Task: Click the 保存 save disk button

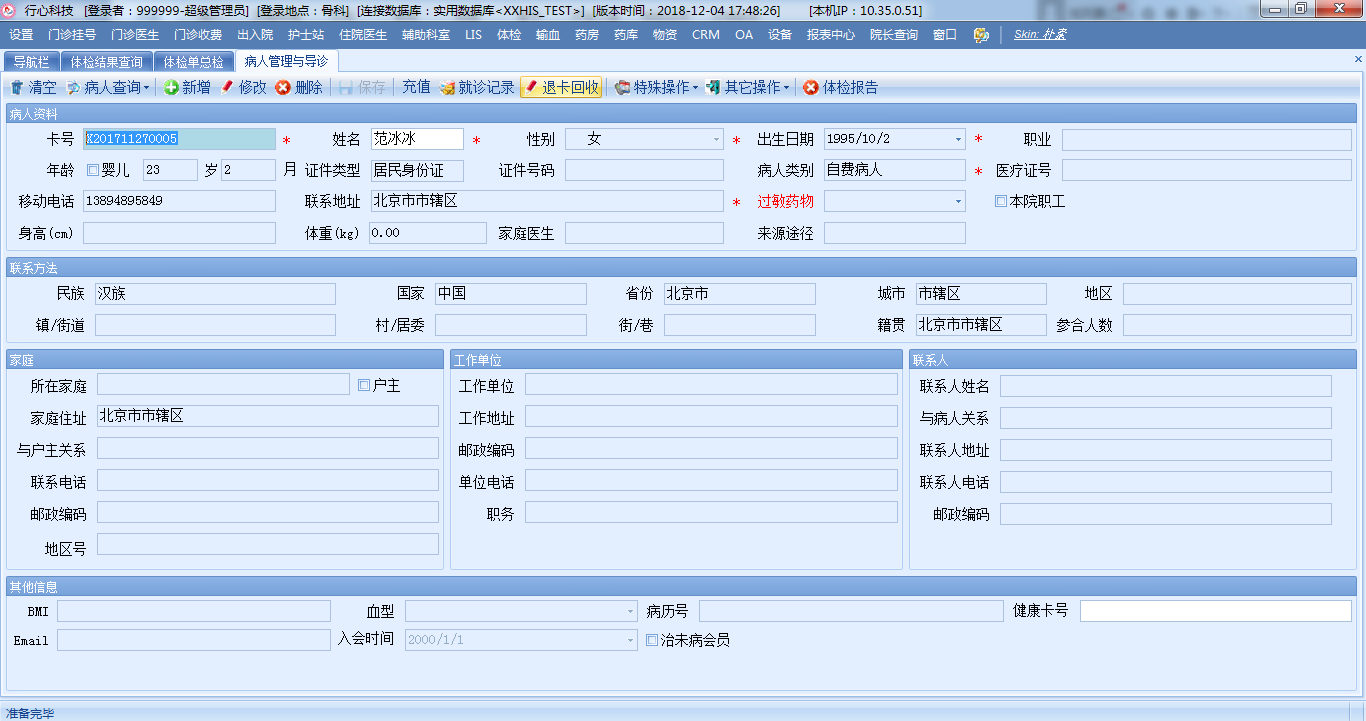Action: (361, 88)
